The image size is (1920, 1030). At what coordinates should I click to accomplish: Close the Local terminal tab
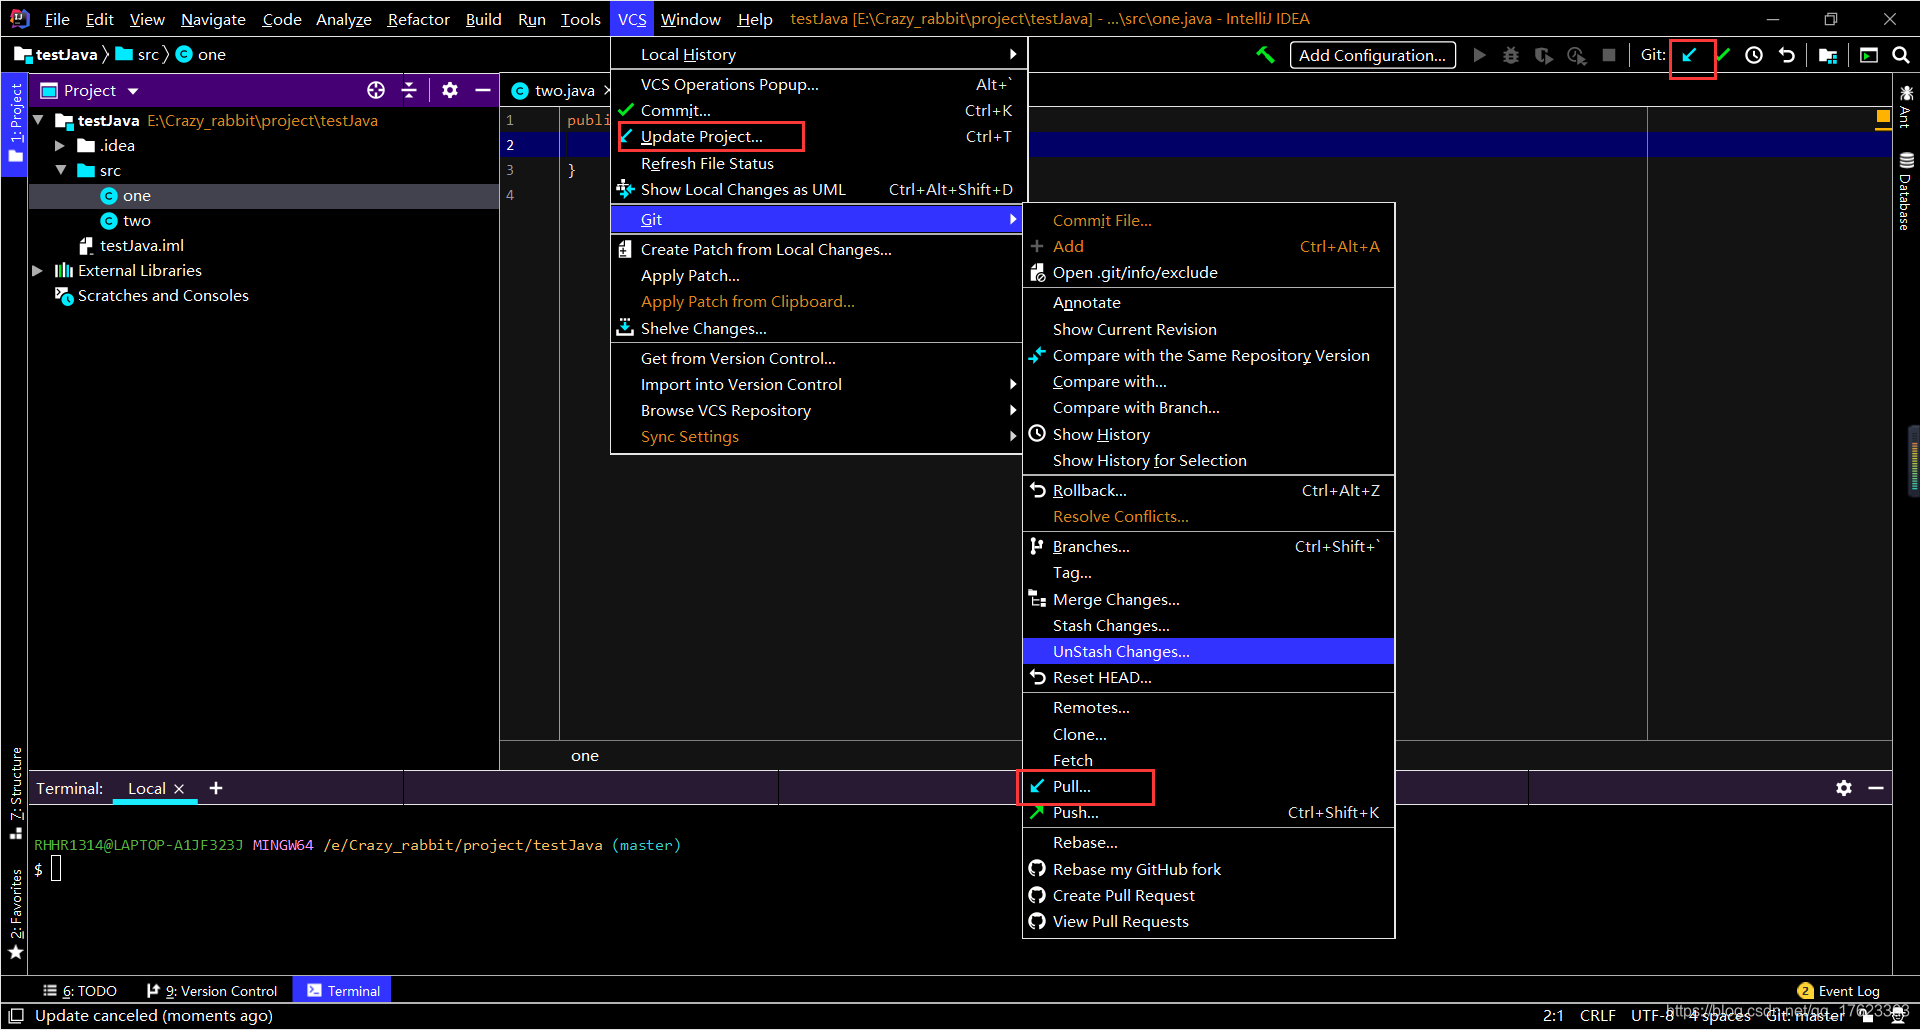point(179,789)
